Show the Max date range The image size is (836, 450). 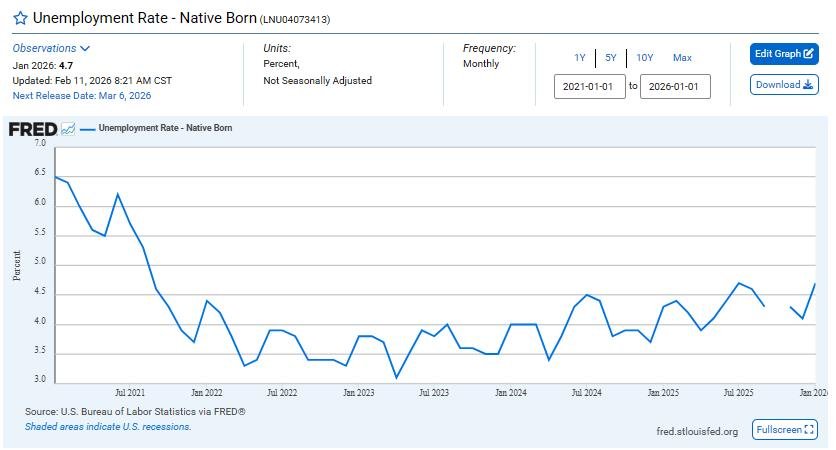coord(682,58)
